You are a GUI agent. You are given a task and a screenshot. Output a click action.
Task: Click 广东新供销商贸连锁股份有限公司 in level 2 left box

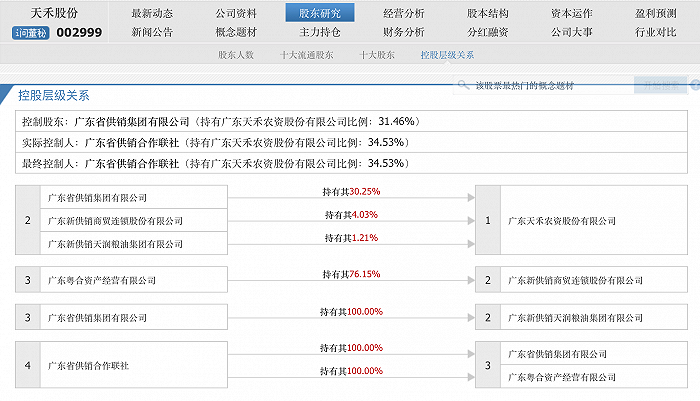click(116, 221)
